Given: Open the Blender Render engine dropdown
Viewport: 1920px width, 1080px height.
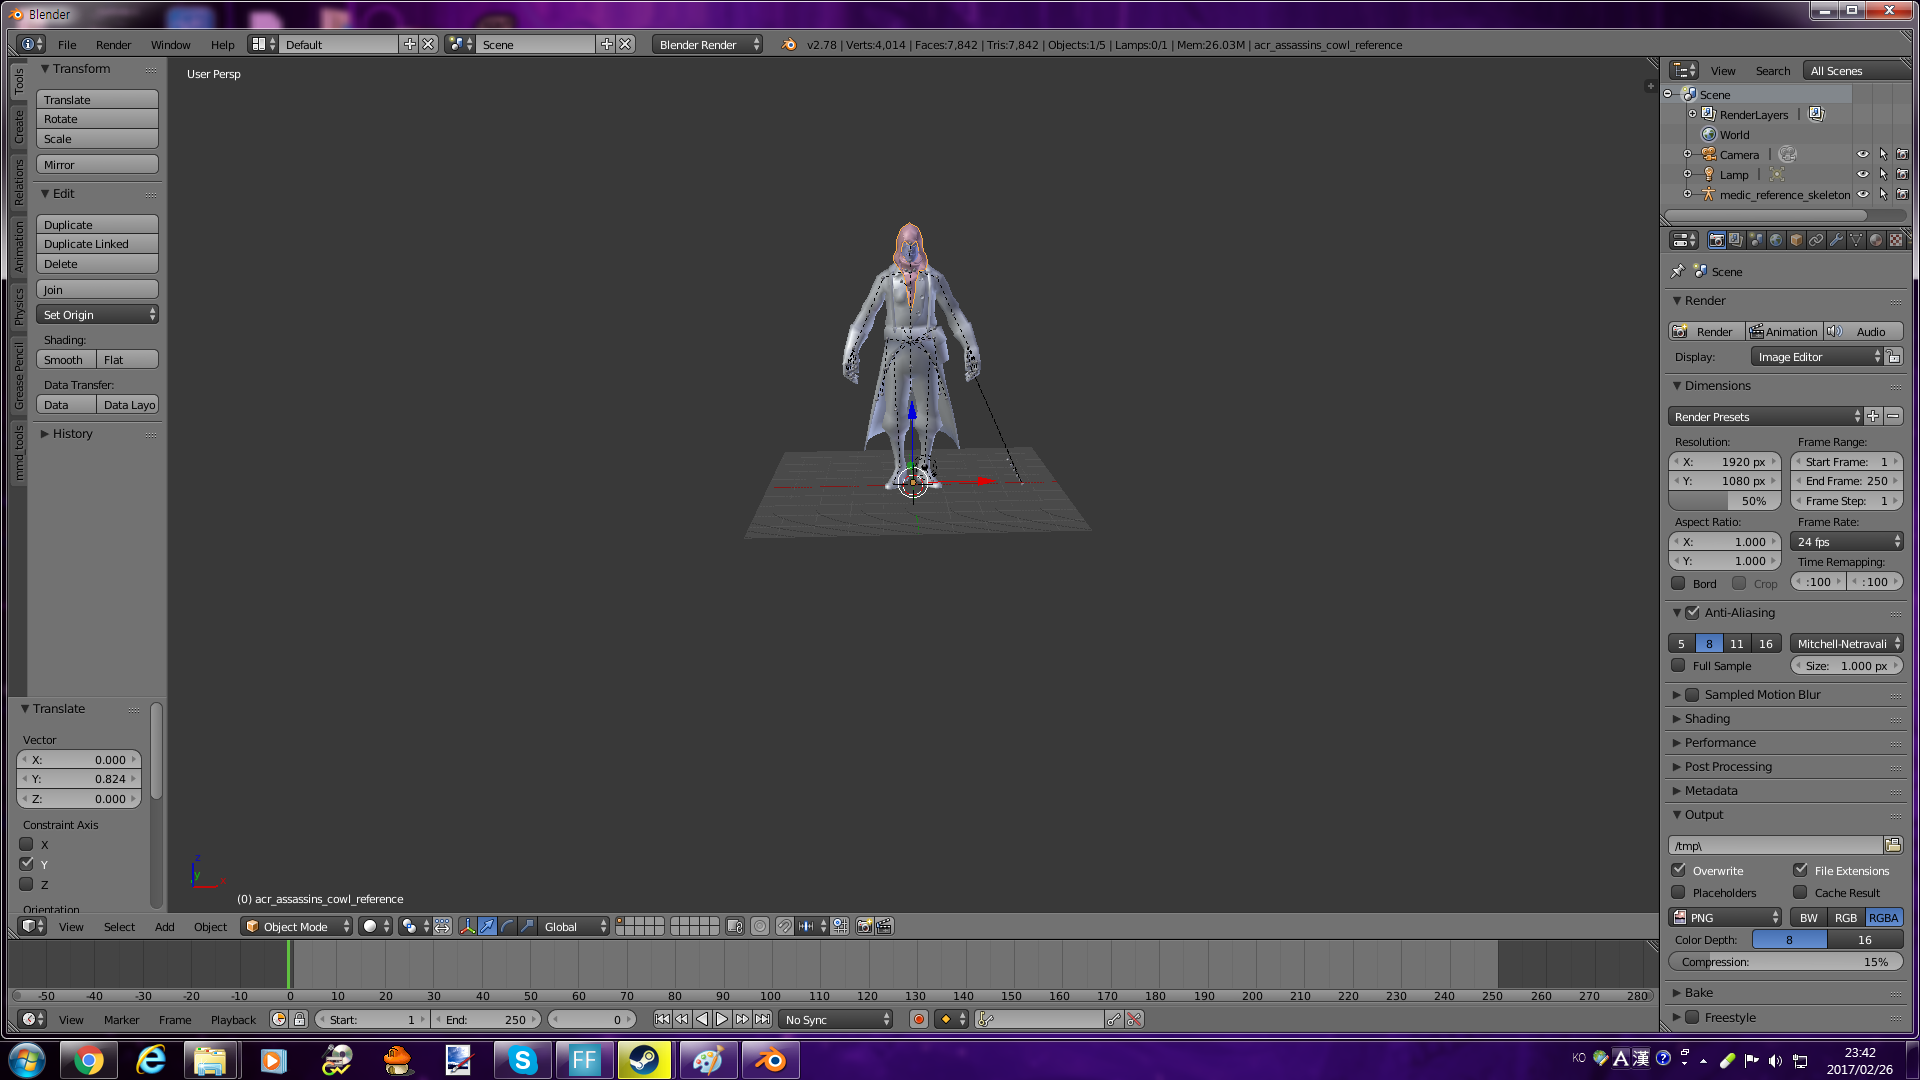Looking at the screenshot, I should click(x=708, y=45).
